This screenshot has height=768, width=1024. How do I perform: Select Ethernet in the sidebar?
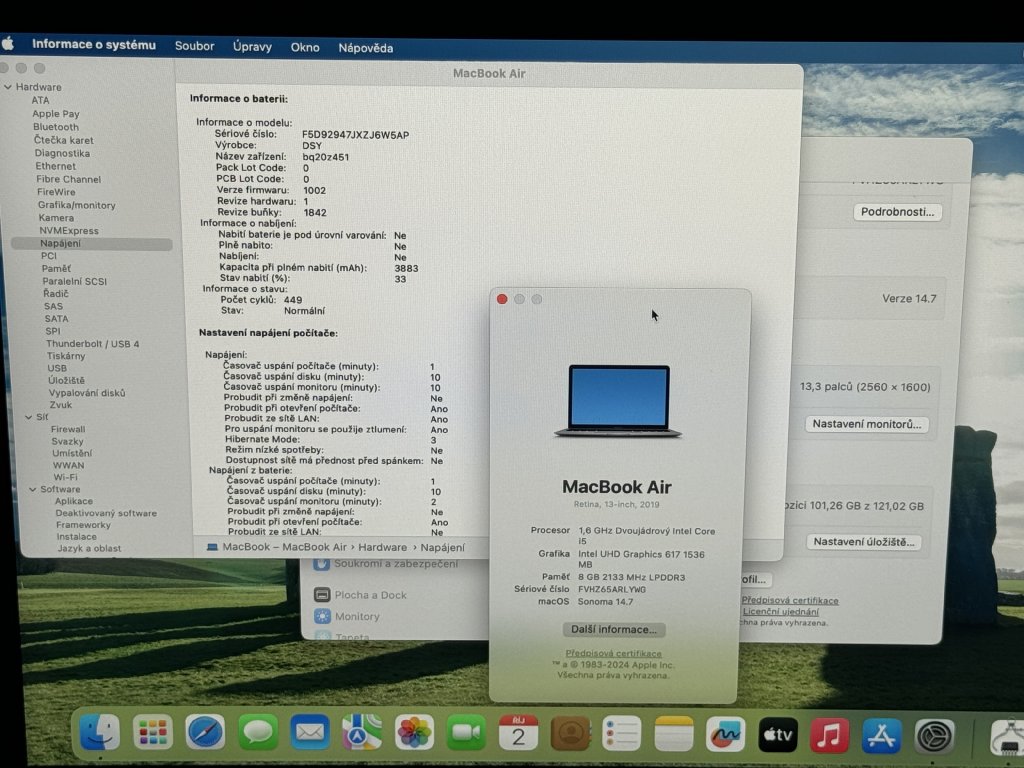point(56,166)
